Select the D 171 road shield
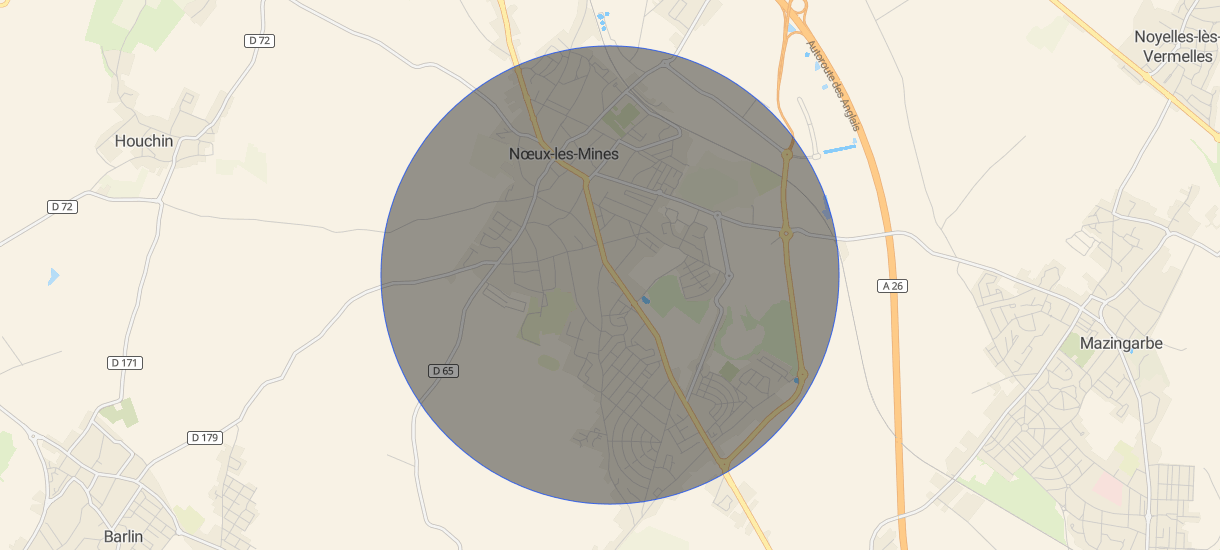Image resolution: width=1220 pixels, height=550 pixels. 125,363
